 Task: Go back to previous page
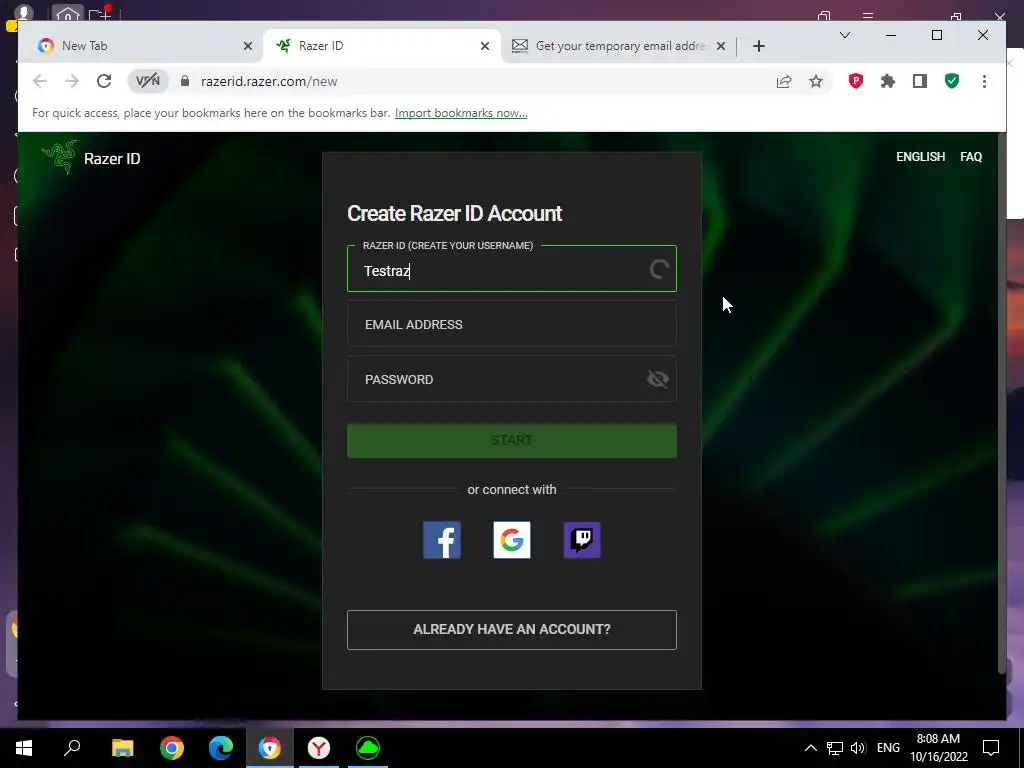[x=40, y=81]
